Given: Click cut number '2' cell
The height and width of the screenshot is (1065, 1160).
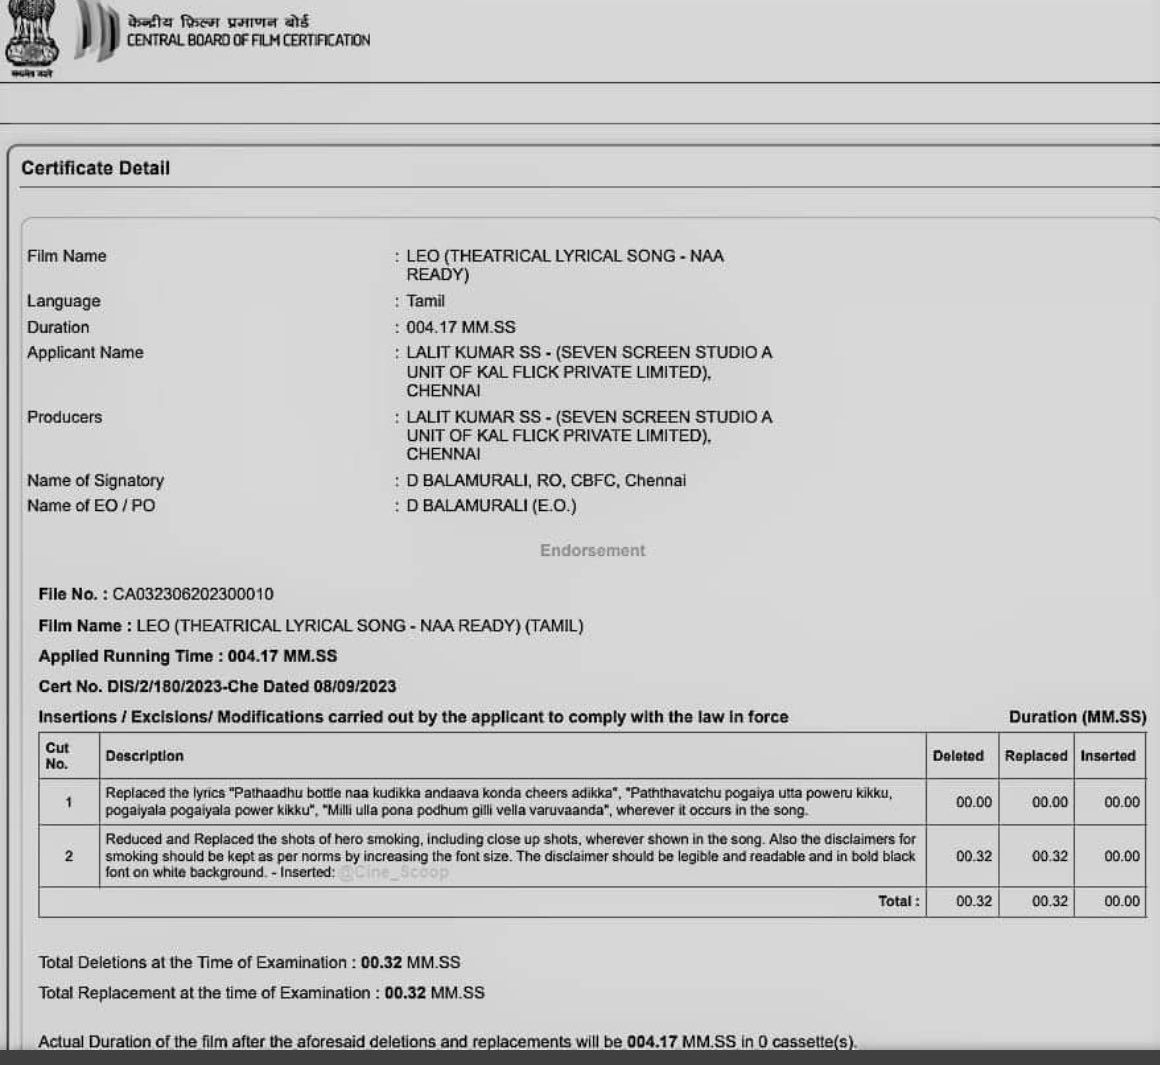Looking at the screenshot, I should tap(69, 856).
